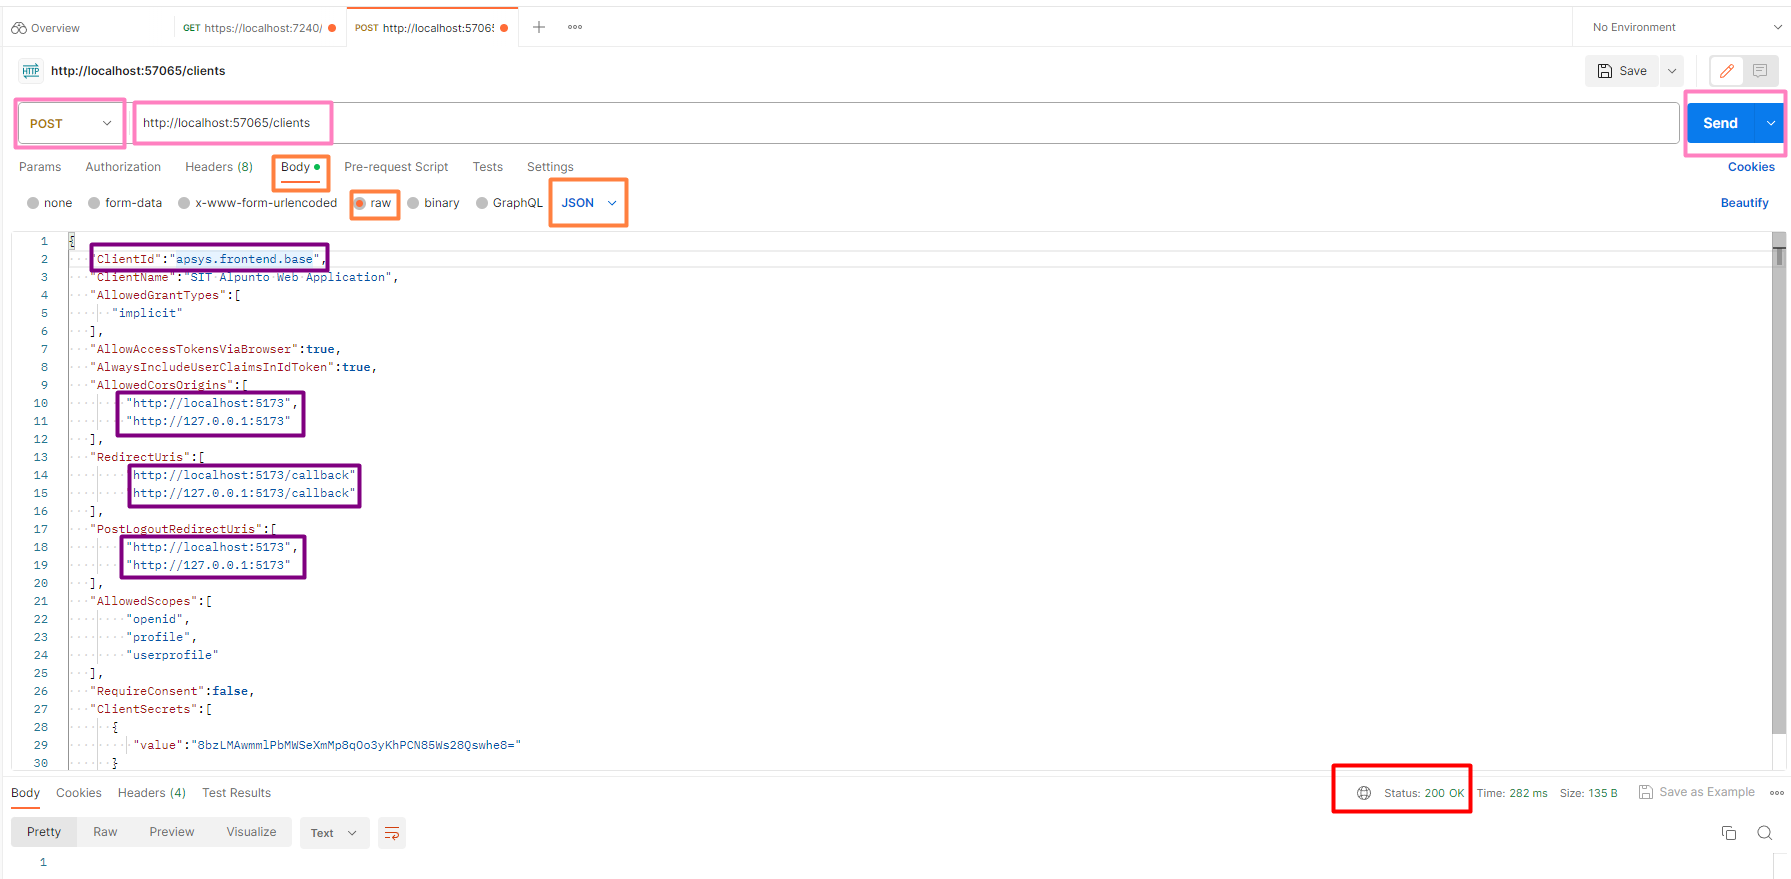Switch to the Headers (8) tab

[x=218, y=167]
